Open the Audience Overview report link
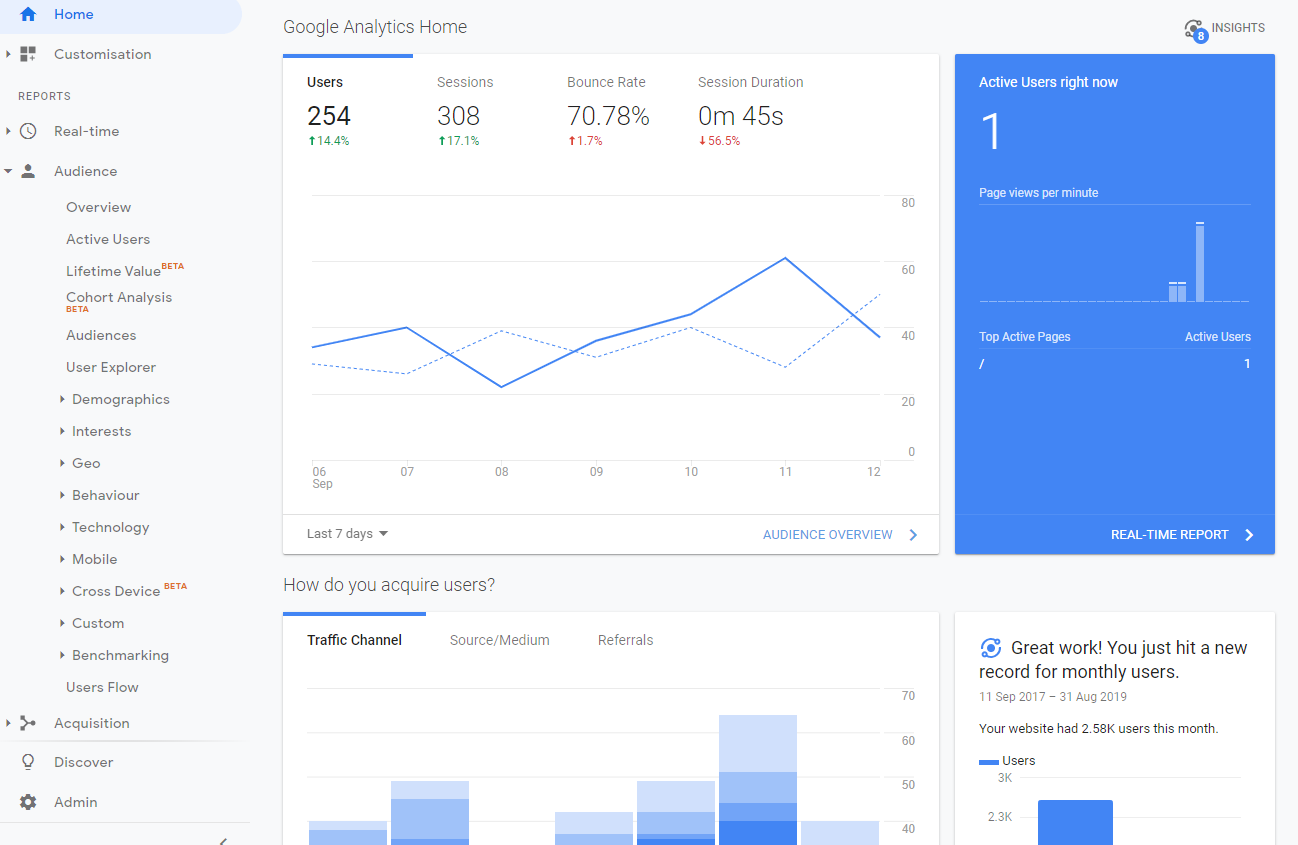The height and width of the screenshot is (845, 1298). point(828,535)
